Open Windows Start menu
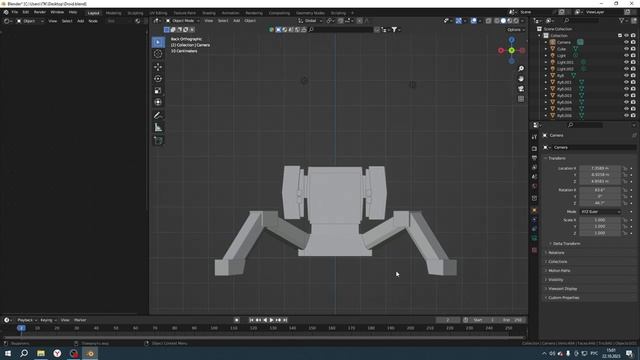 (x=7, y=353)
